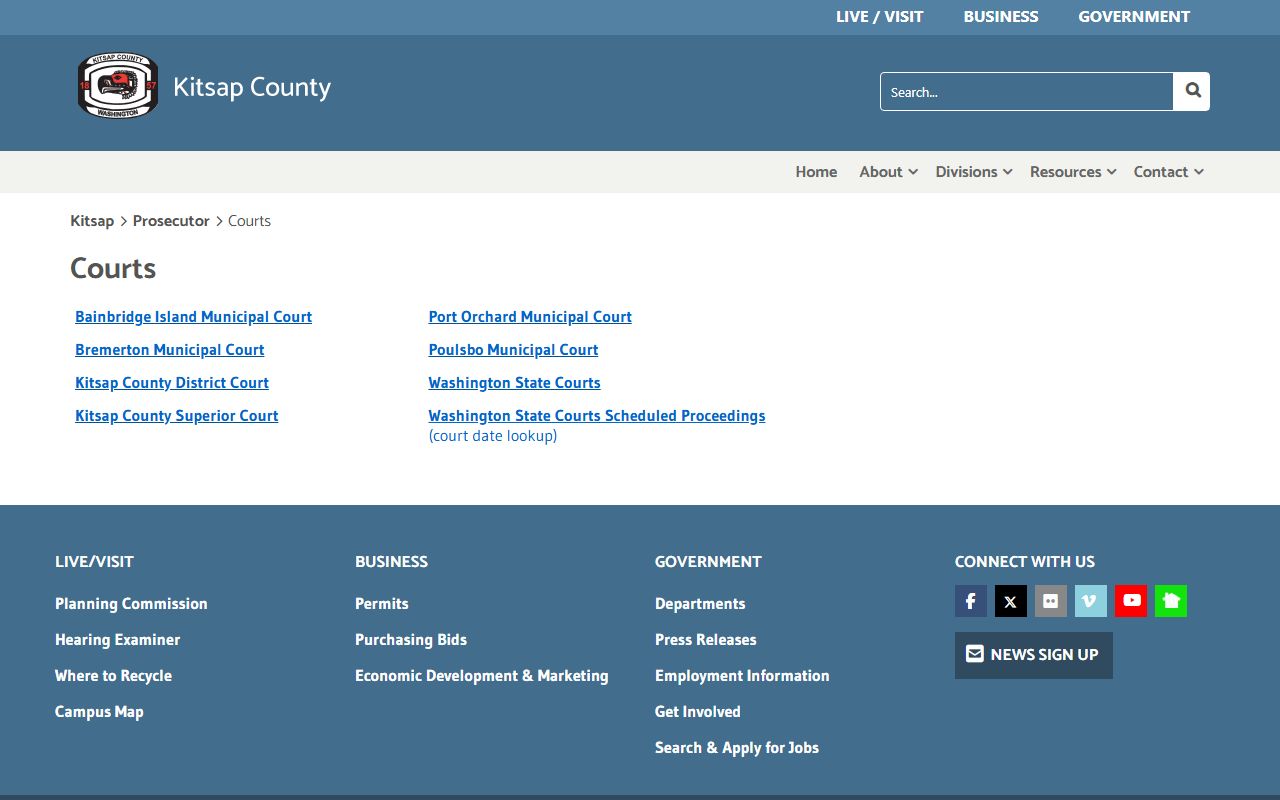Screen dimensions: 1280x800
Task: Click the Kitsap breadcrumb link
Action: click(x=92, y=221)
